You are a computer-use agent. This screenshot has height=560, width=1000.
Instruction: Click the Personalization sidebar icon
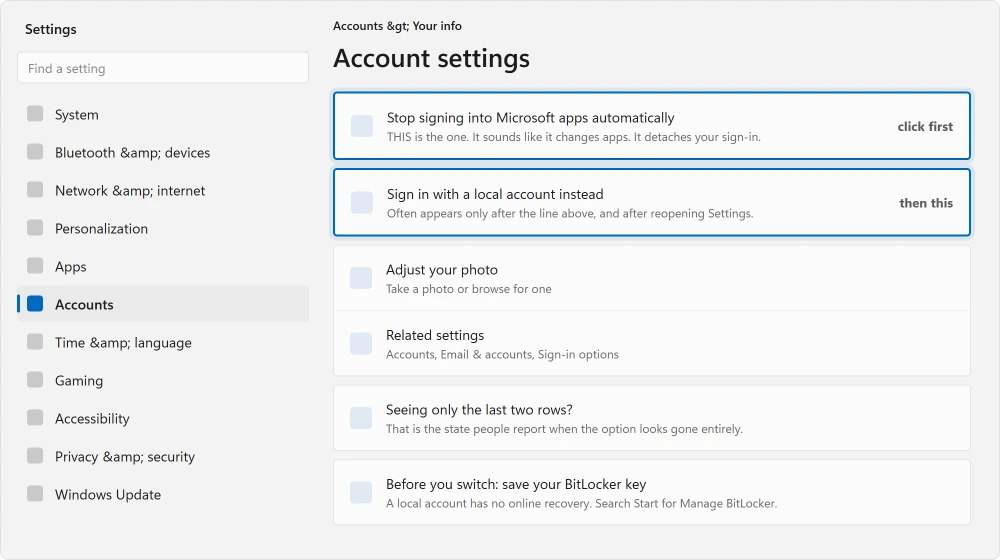click(35, 228)
